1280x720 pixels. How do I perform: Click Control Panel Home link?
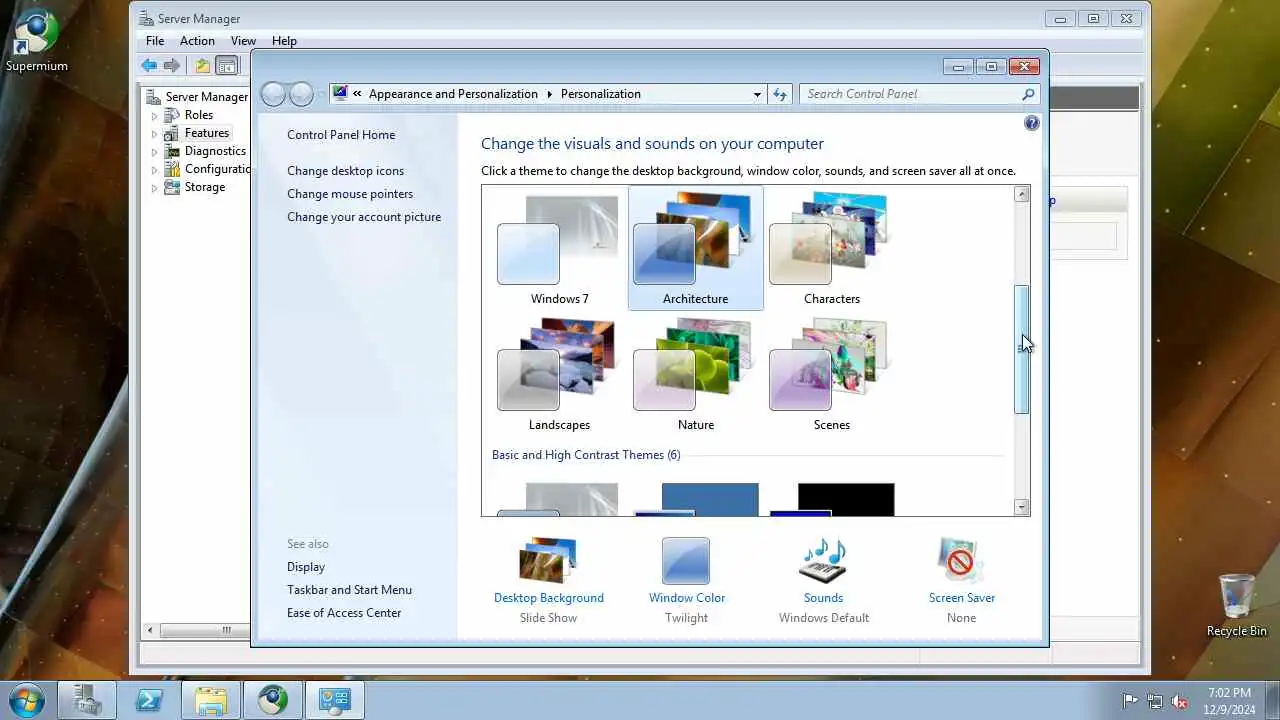click(x=341, y=135)
